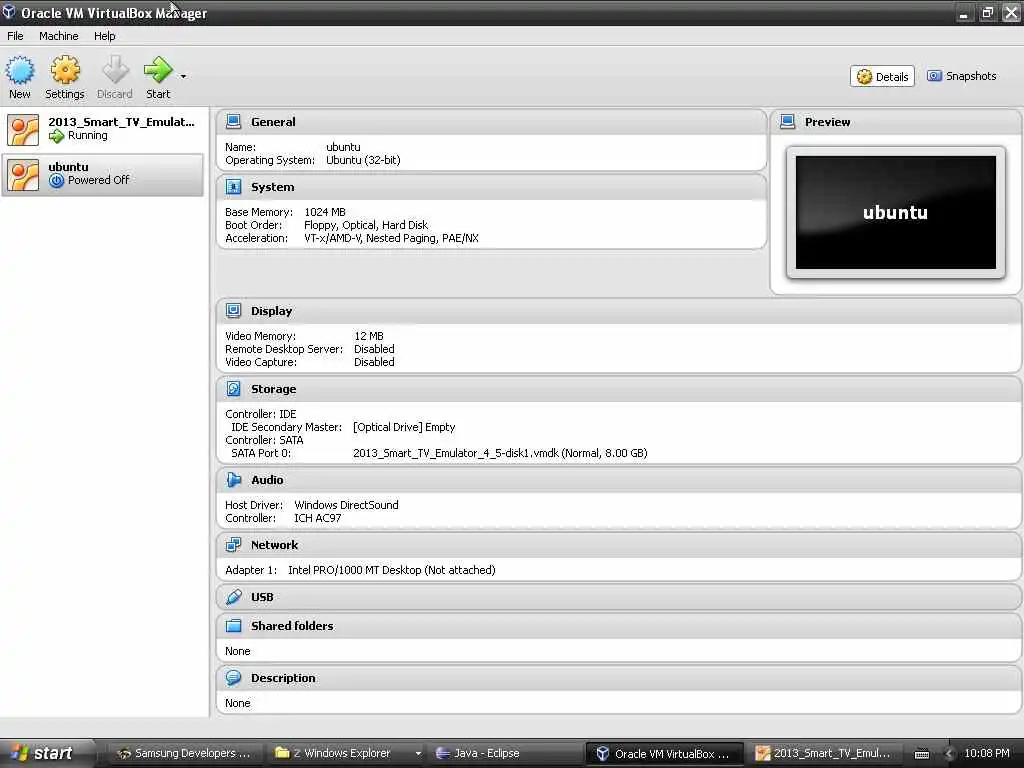Click the Details button

(882, 76)
